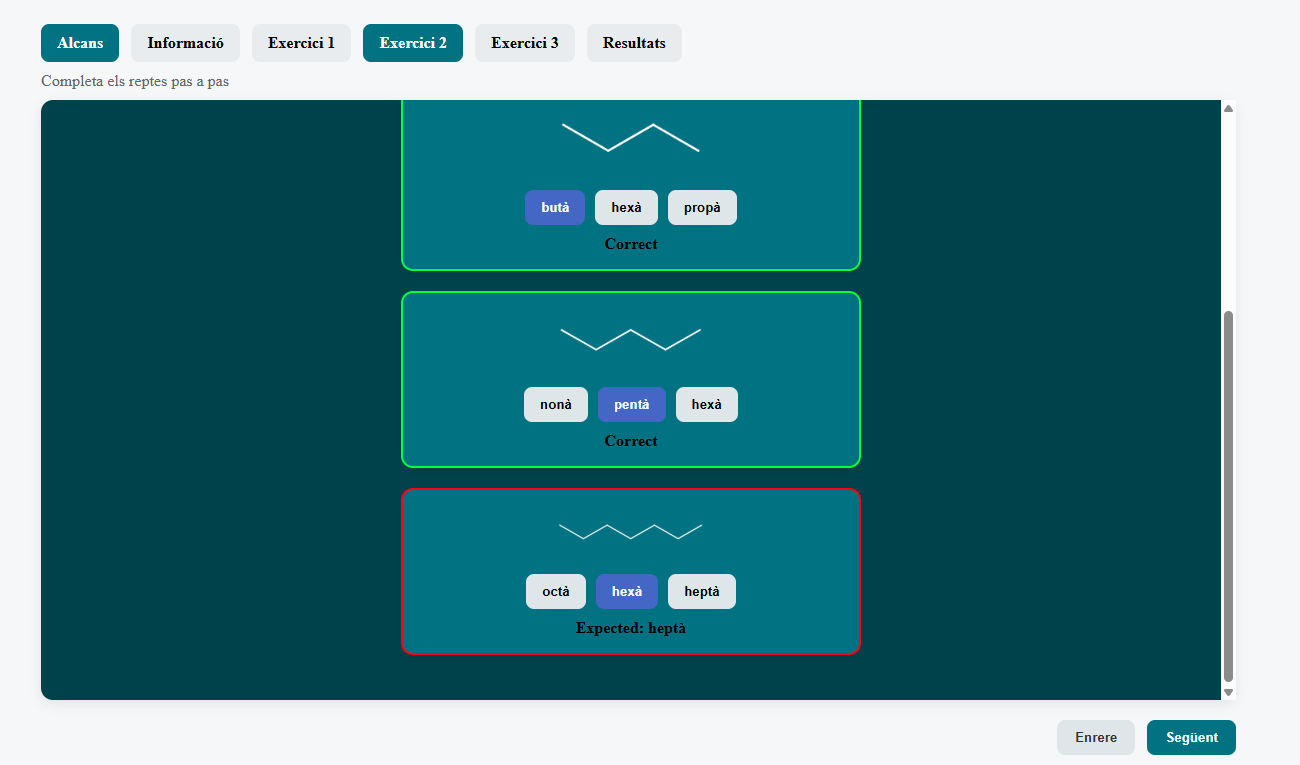Choose the butà answer option

[555, 208]
